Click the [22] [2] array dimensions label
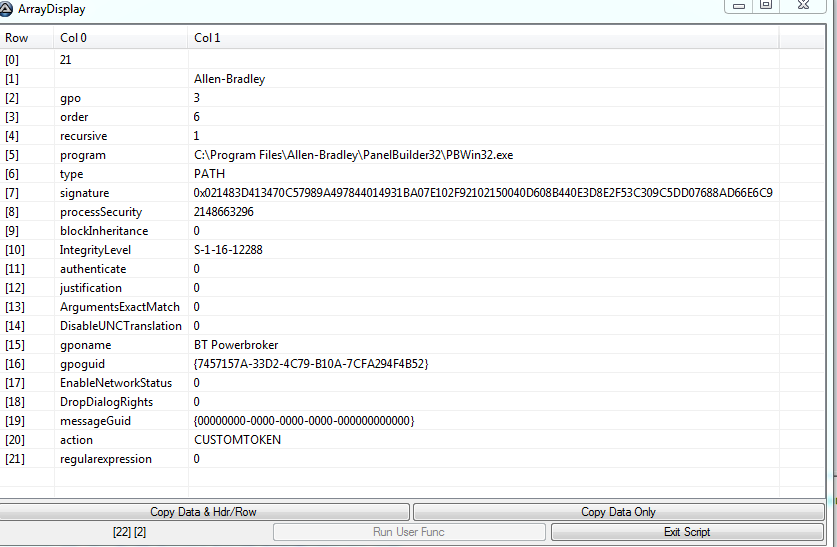837x547 pixels. pos(130,532)
